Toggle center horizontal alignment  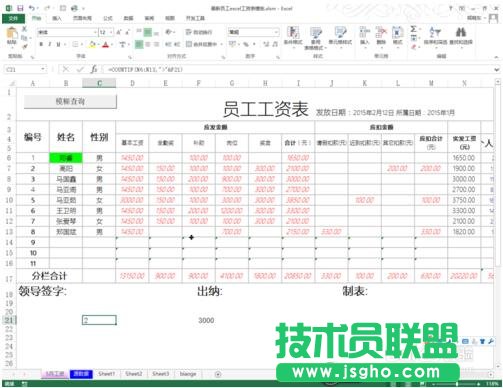tap(148, 44)
